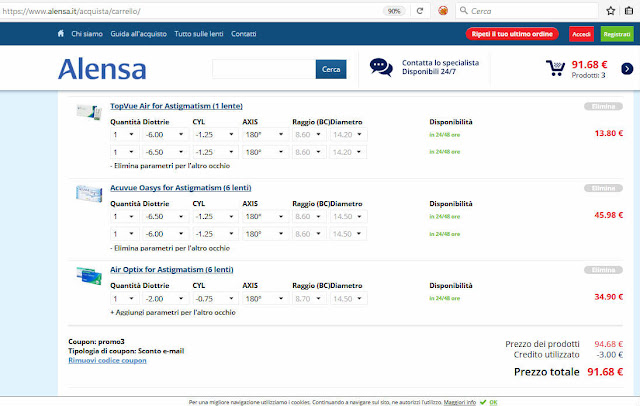Open Maggiori info cookie link
Image resolution: width=640 pixels, height=406 pixels.
(x=460, y=402)
